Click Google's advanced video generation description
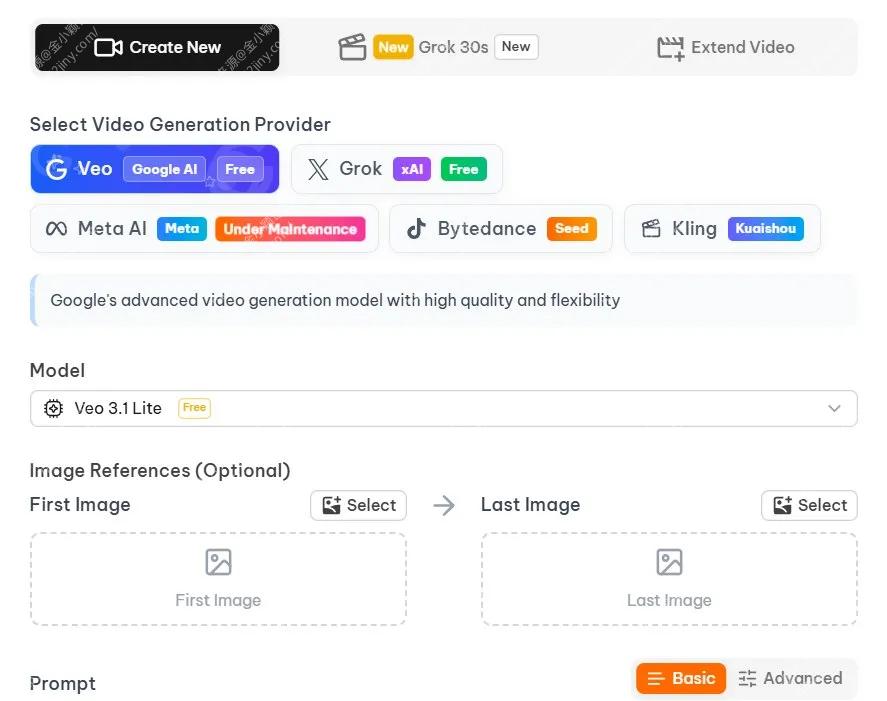 pos(335,300)
